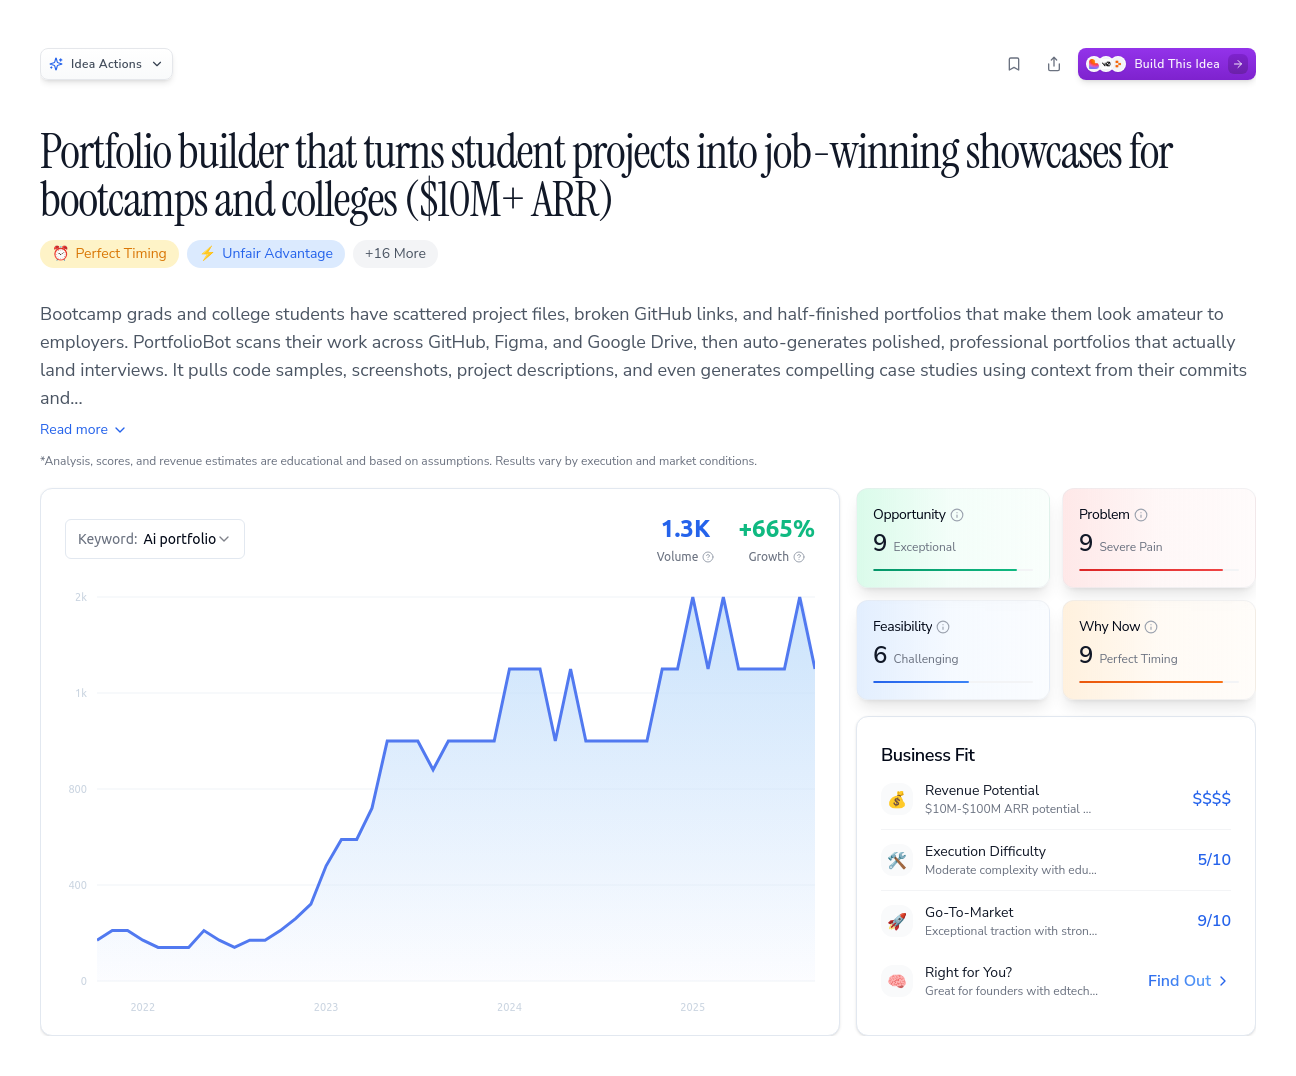The image size is (1296, 1076).
Task: Show more tags via +16 More
Action: click(395, 254)
